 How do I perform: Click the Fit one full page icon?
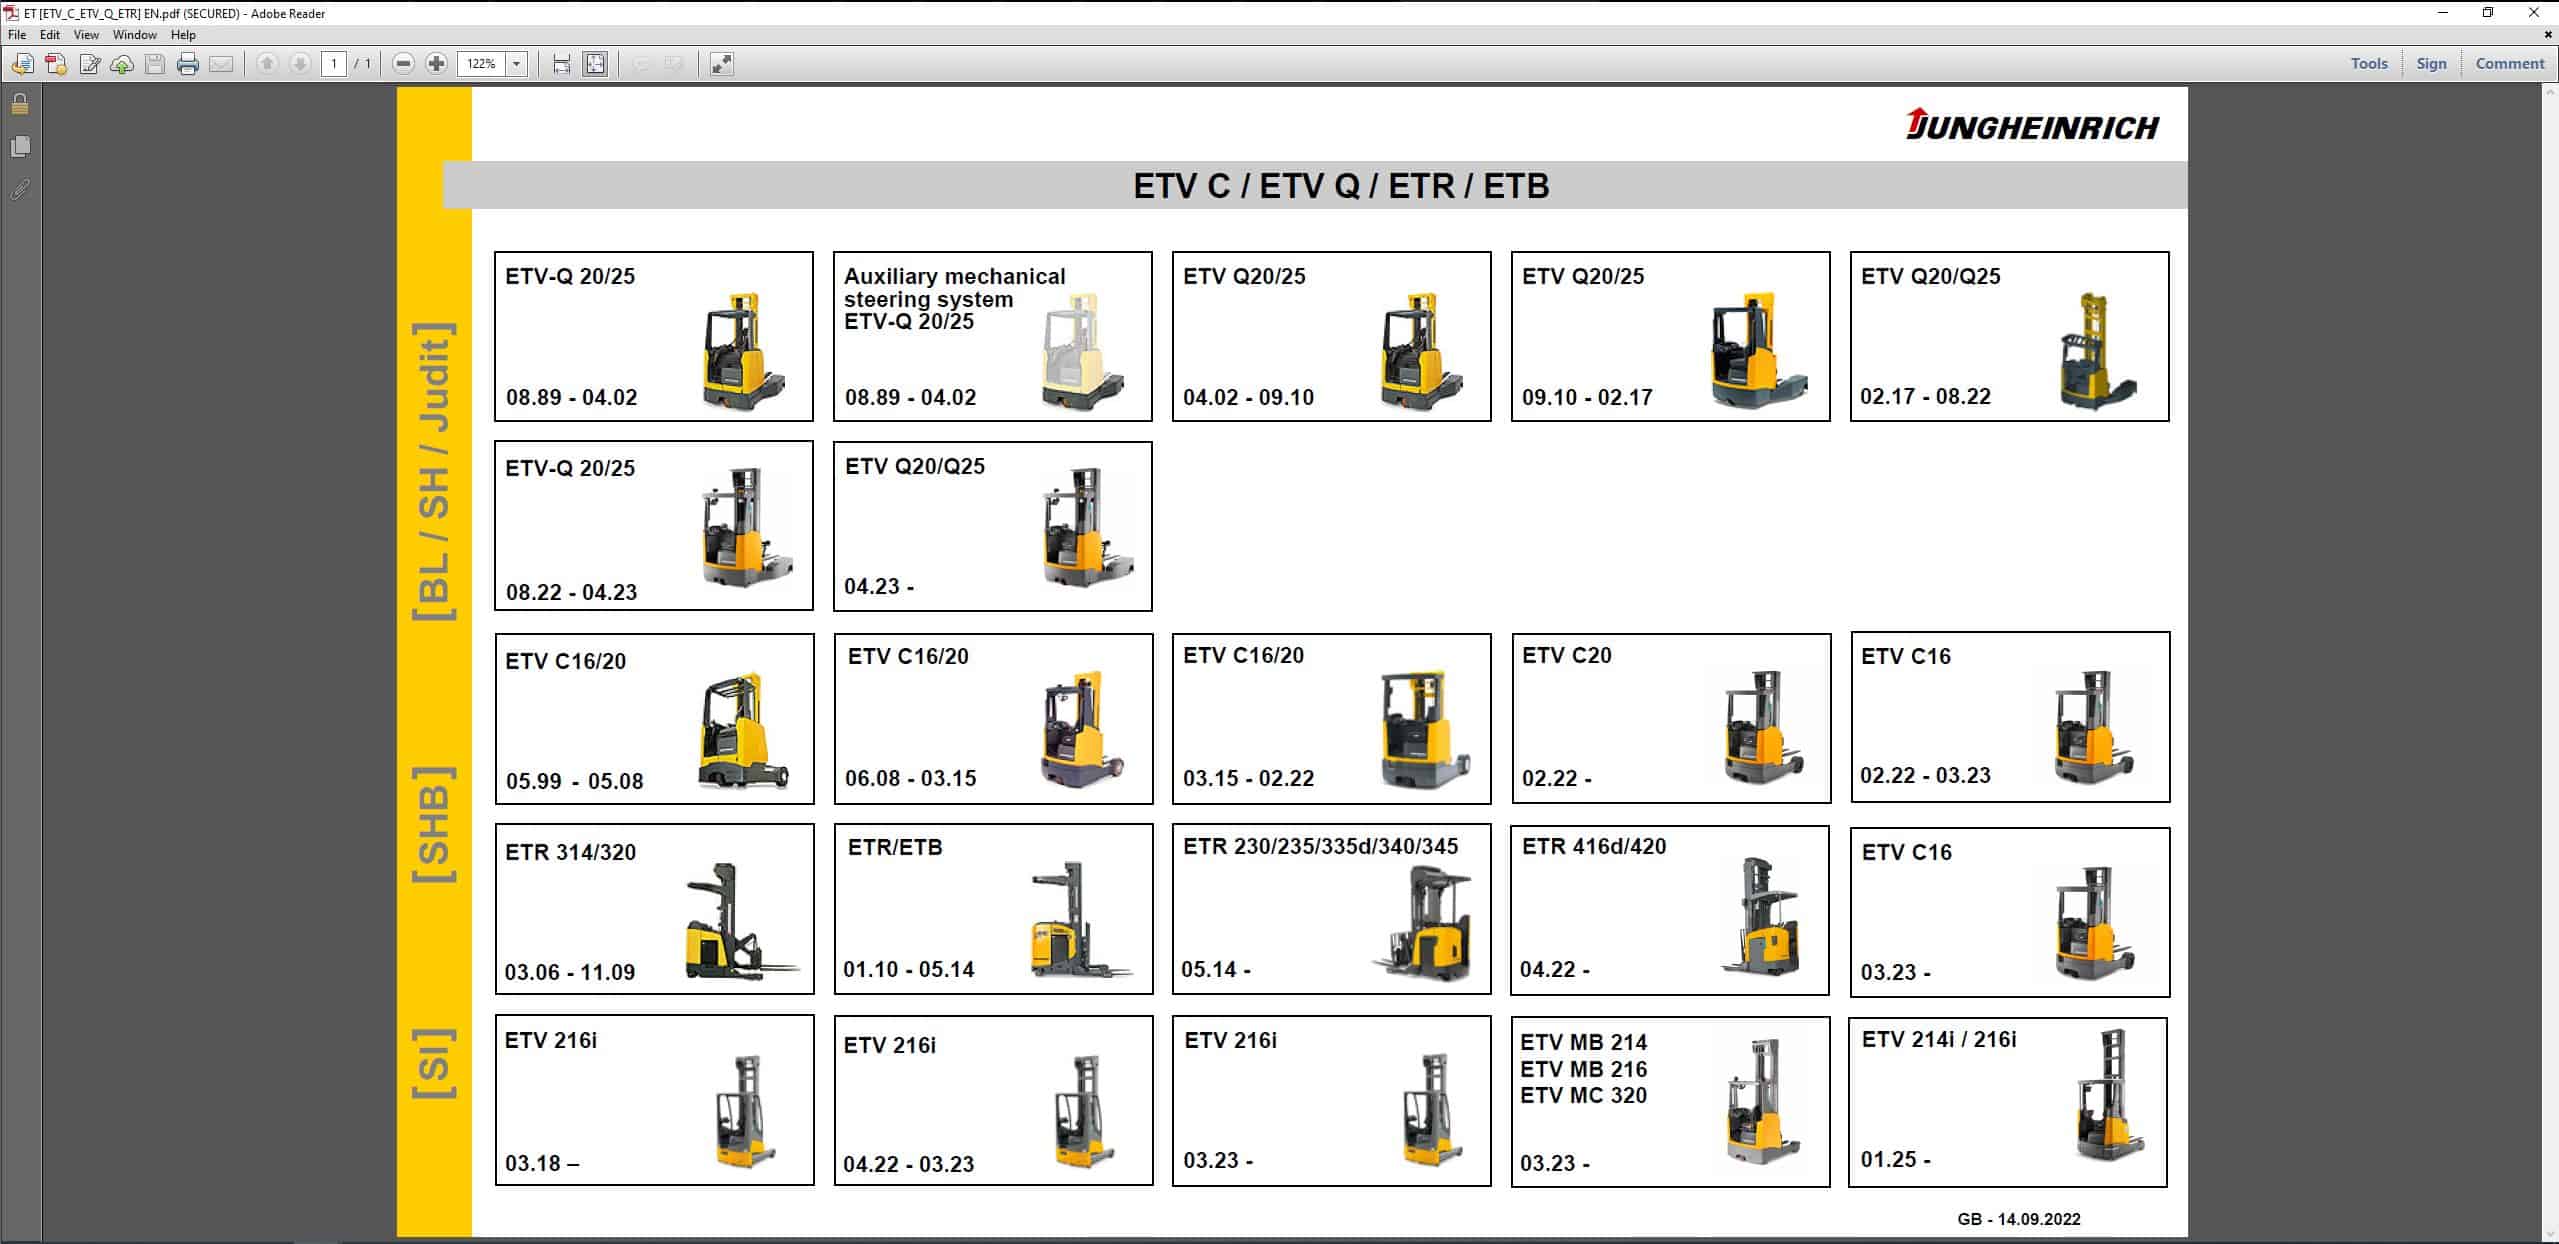[x=595, y=64]
